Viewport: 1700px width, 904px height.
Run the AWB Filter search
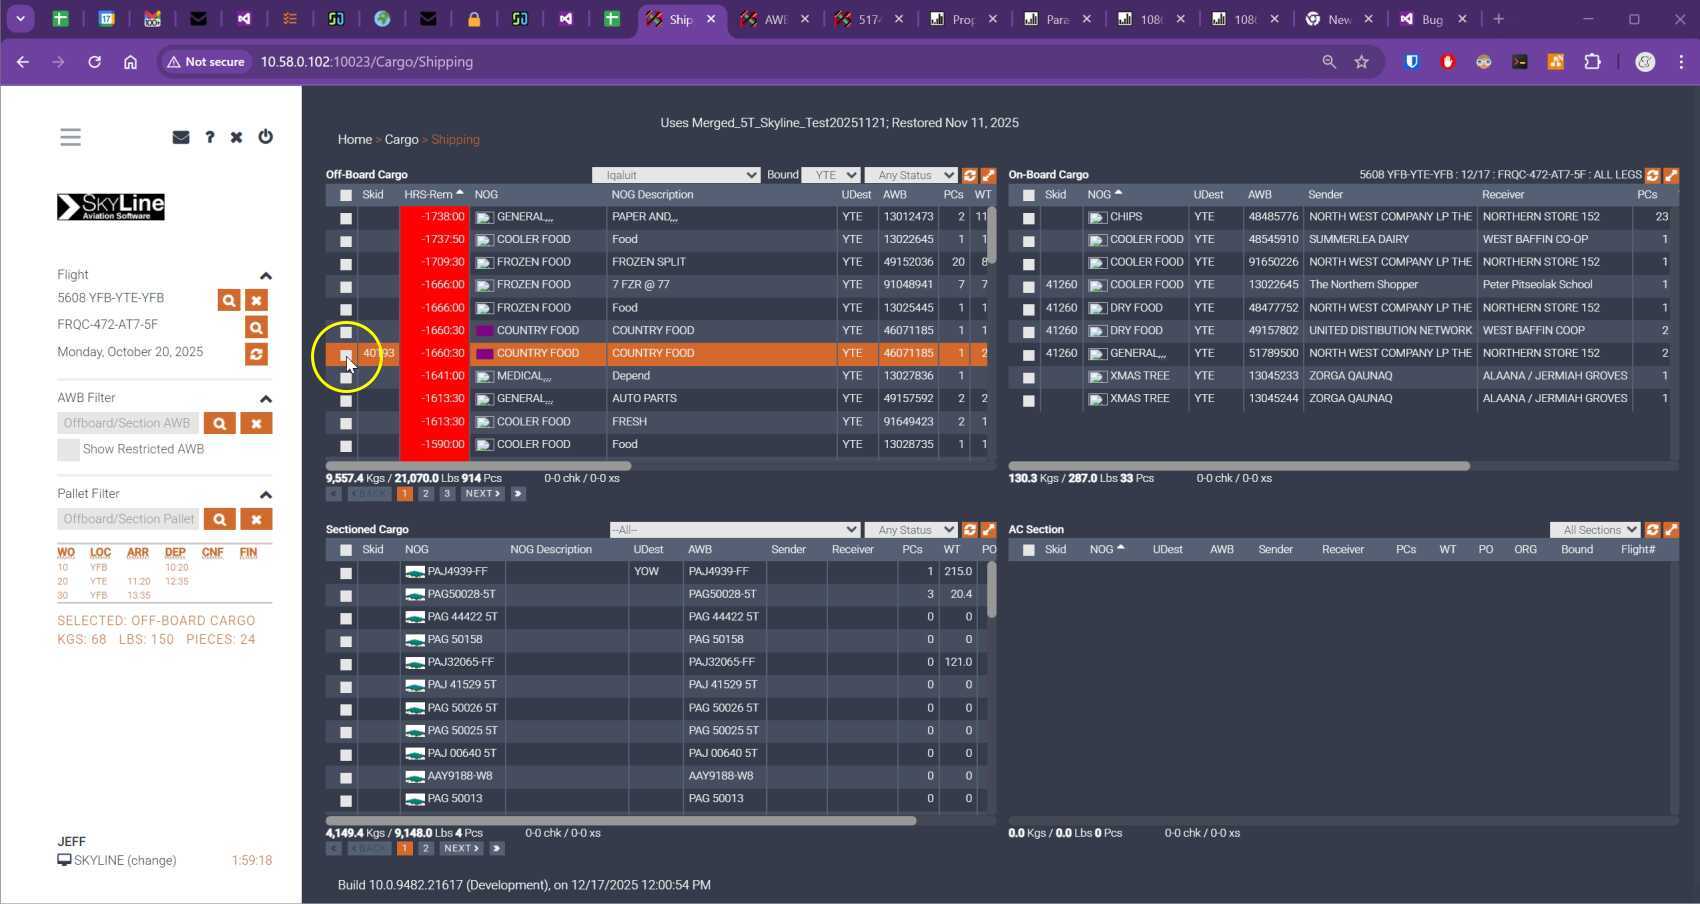pos(220,423)
